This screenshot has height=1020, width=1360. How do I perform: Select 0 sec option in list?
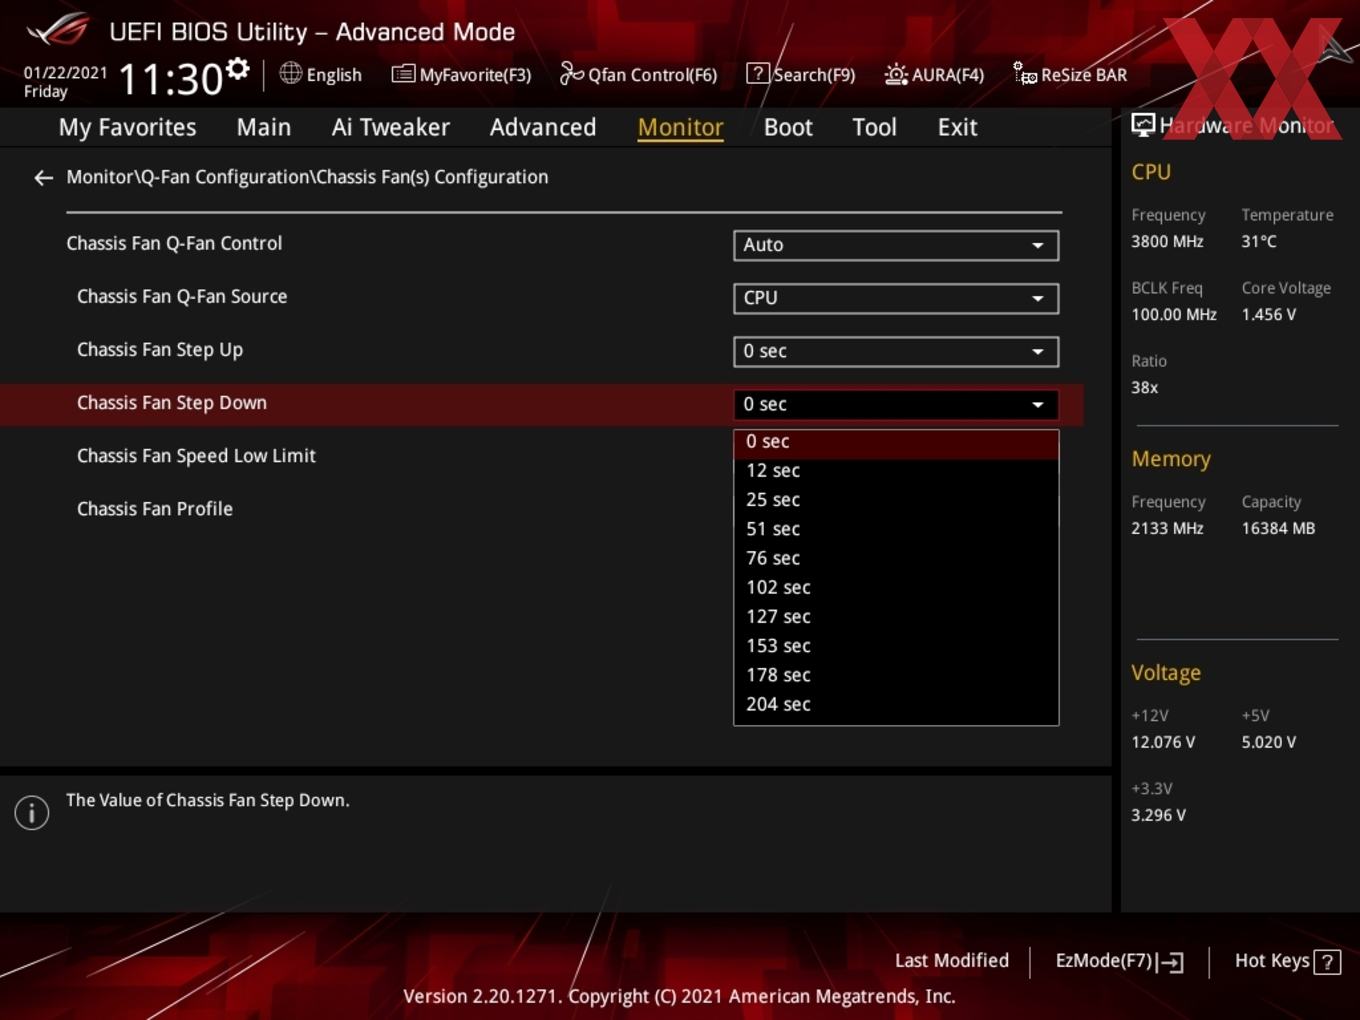tap(896, 442)
